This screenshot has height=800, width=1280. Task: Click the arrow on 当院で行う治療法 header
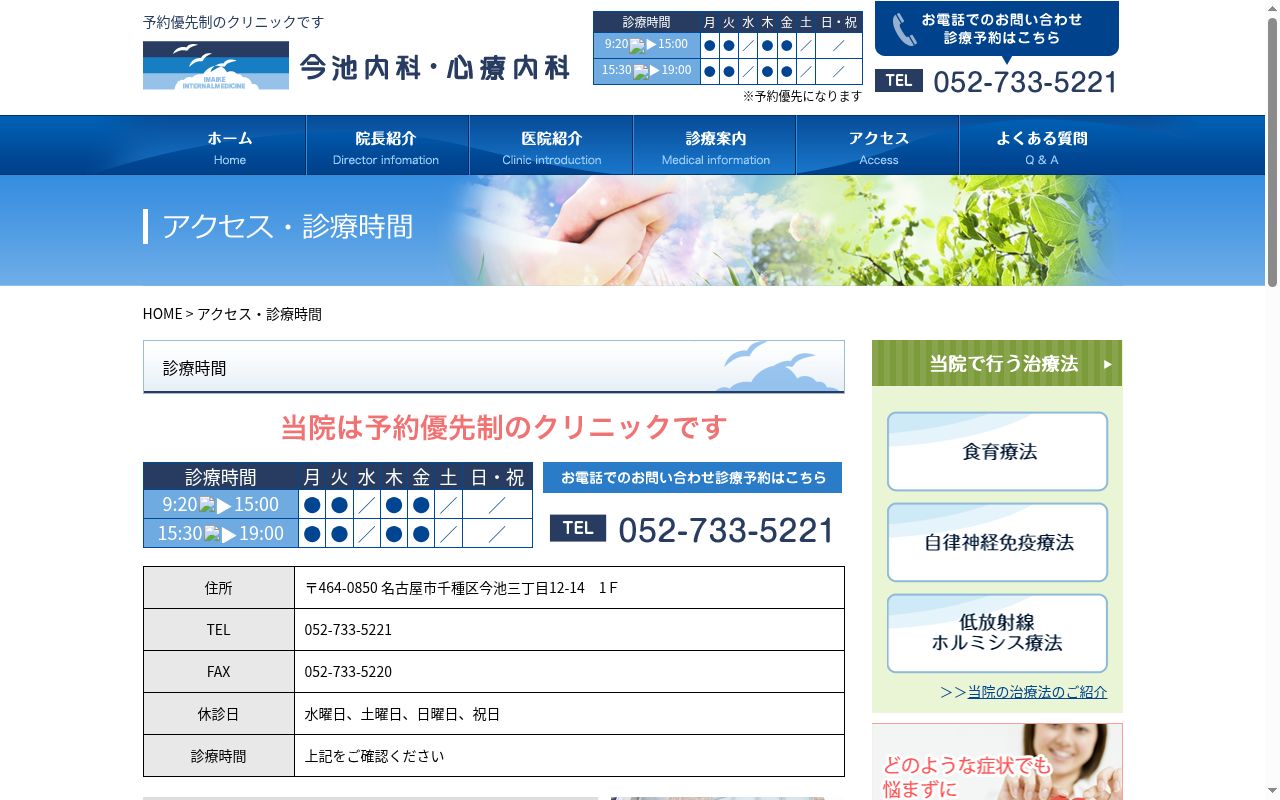[x=1107, y=364]
